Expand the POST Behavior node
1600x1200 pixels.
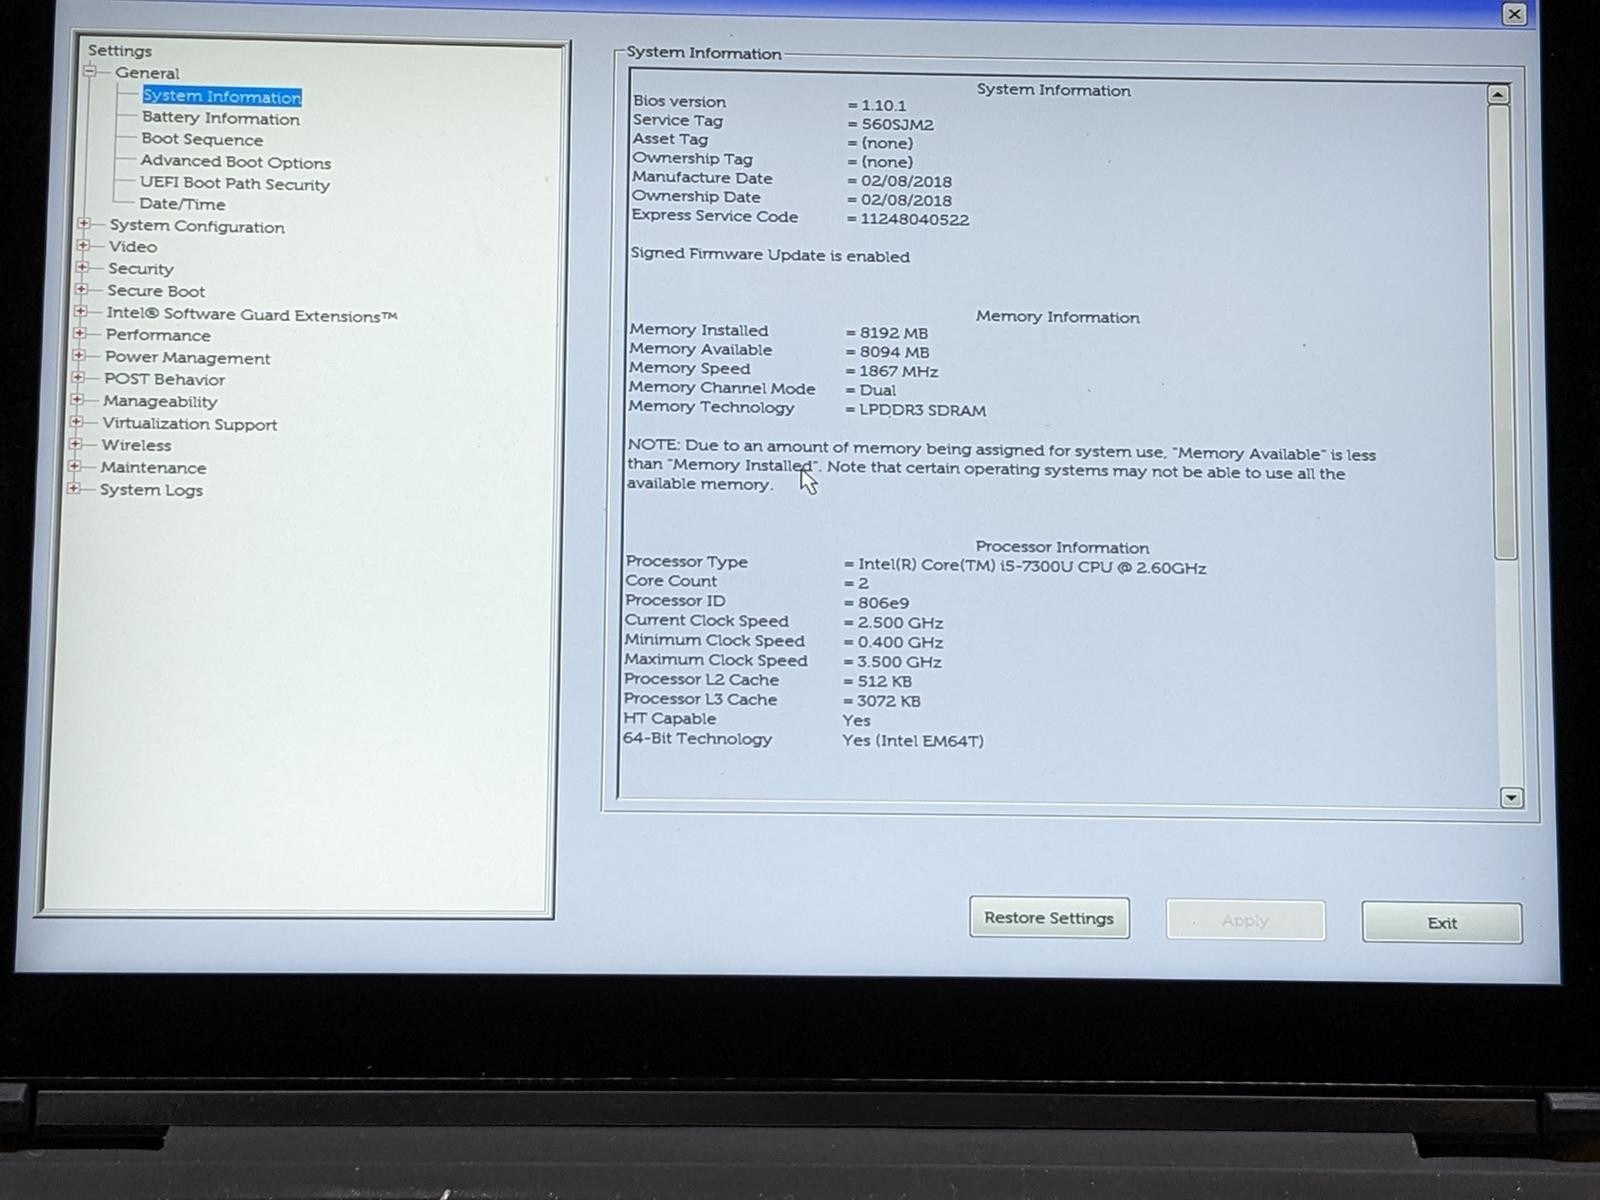pyautogui.click(x=78, y=377)
